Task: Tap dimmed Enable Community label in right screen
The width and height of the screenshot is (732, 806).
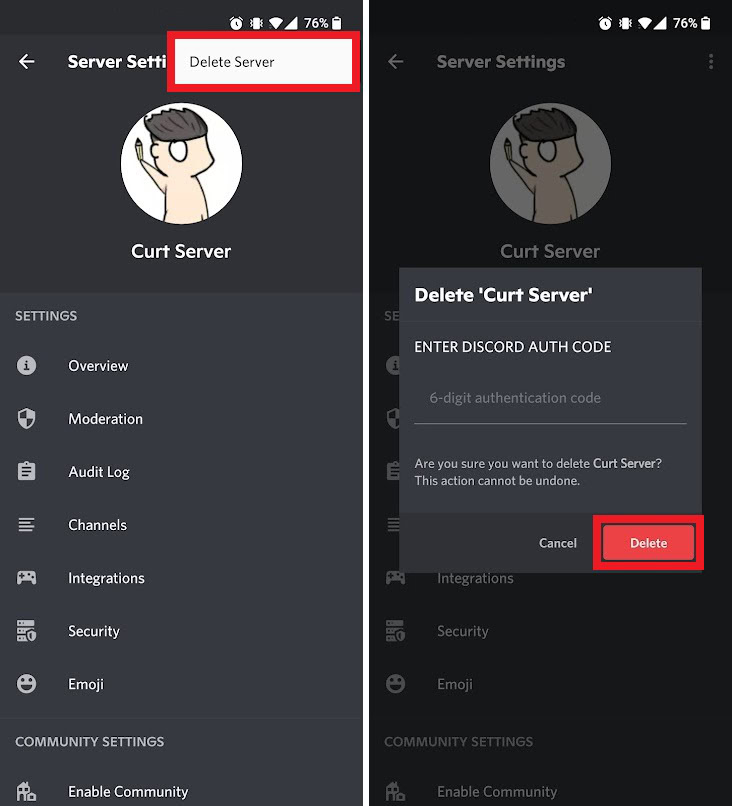Action: pos(497,792)
